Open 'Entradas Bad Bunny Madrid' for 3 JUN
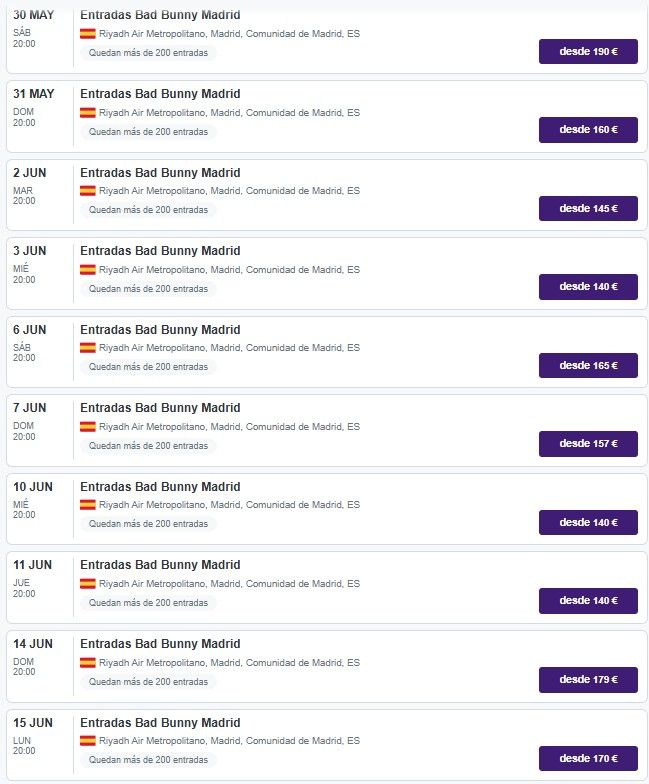 pos(160,251)
